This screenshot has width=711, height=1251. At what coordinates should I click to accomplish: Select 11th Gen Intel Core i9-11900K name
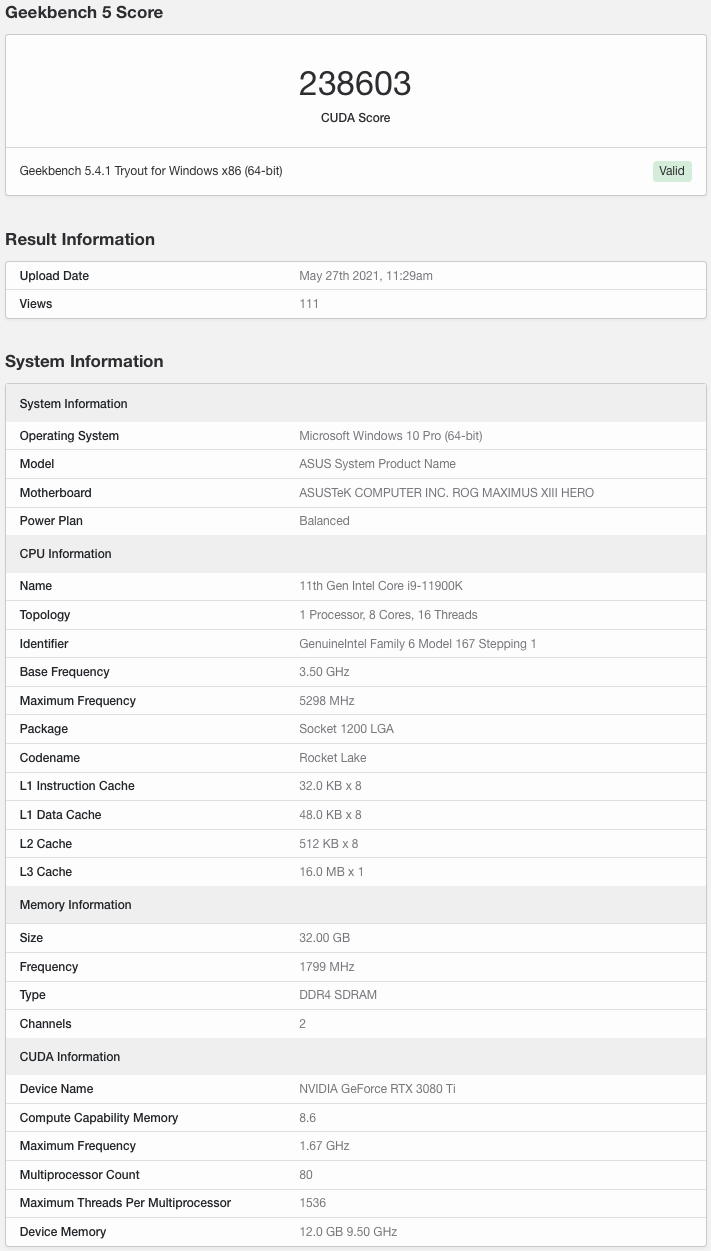381,586
